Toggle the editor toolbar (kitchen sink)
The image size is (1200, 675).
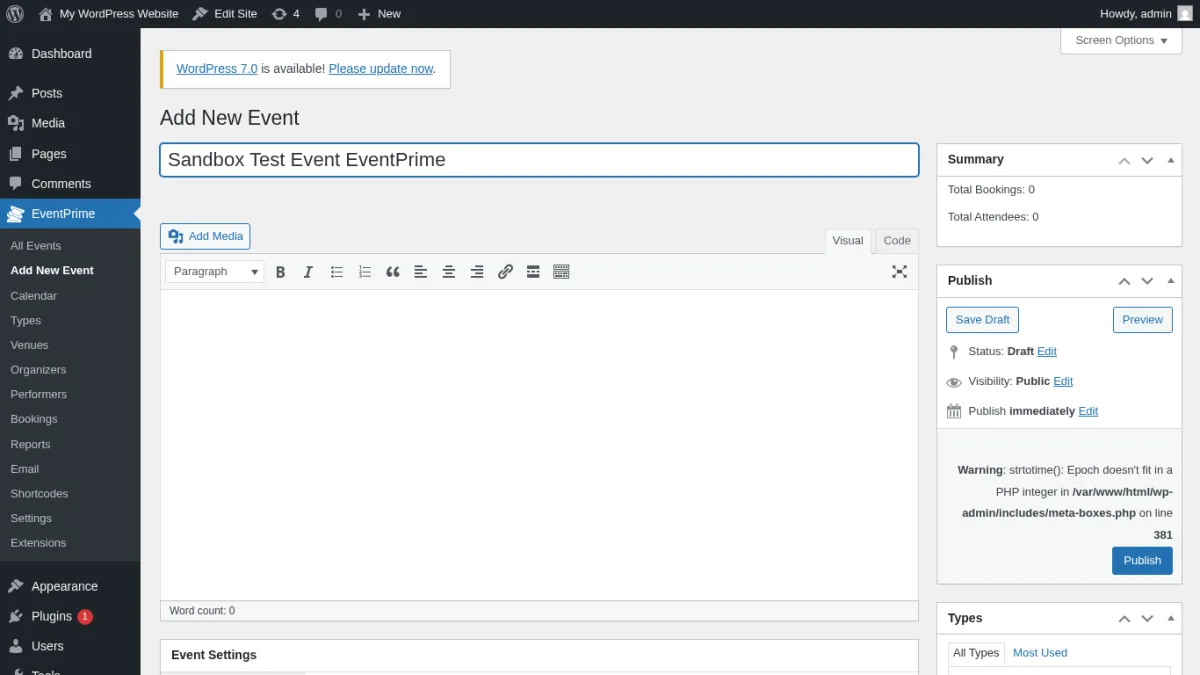click(x=561, y=272)
